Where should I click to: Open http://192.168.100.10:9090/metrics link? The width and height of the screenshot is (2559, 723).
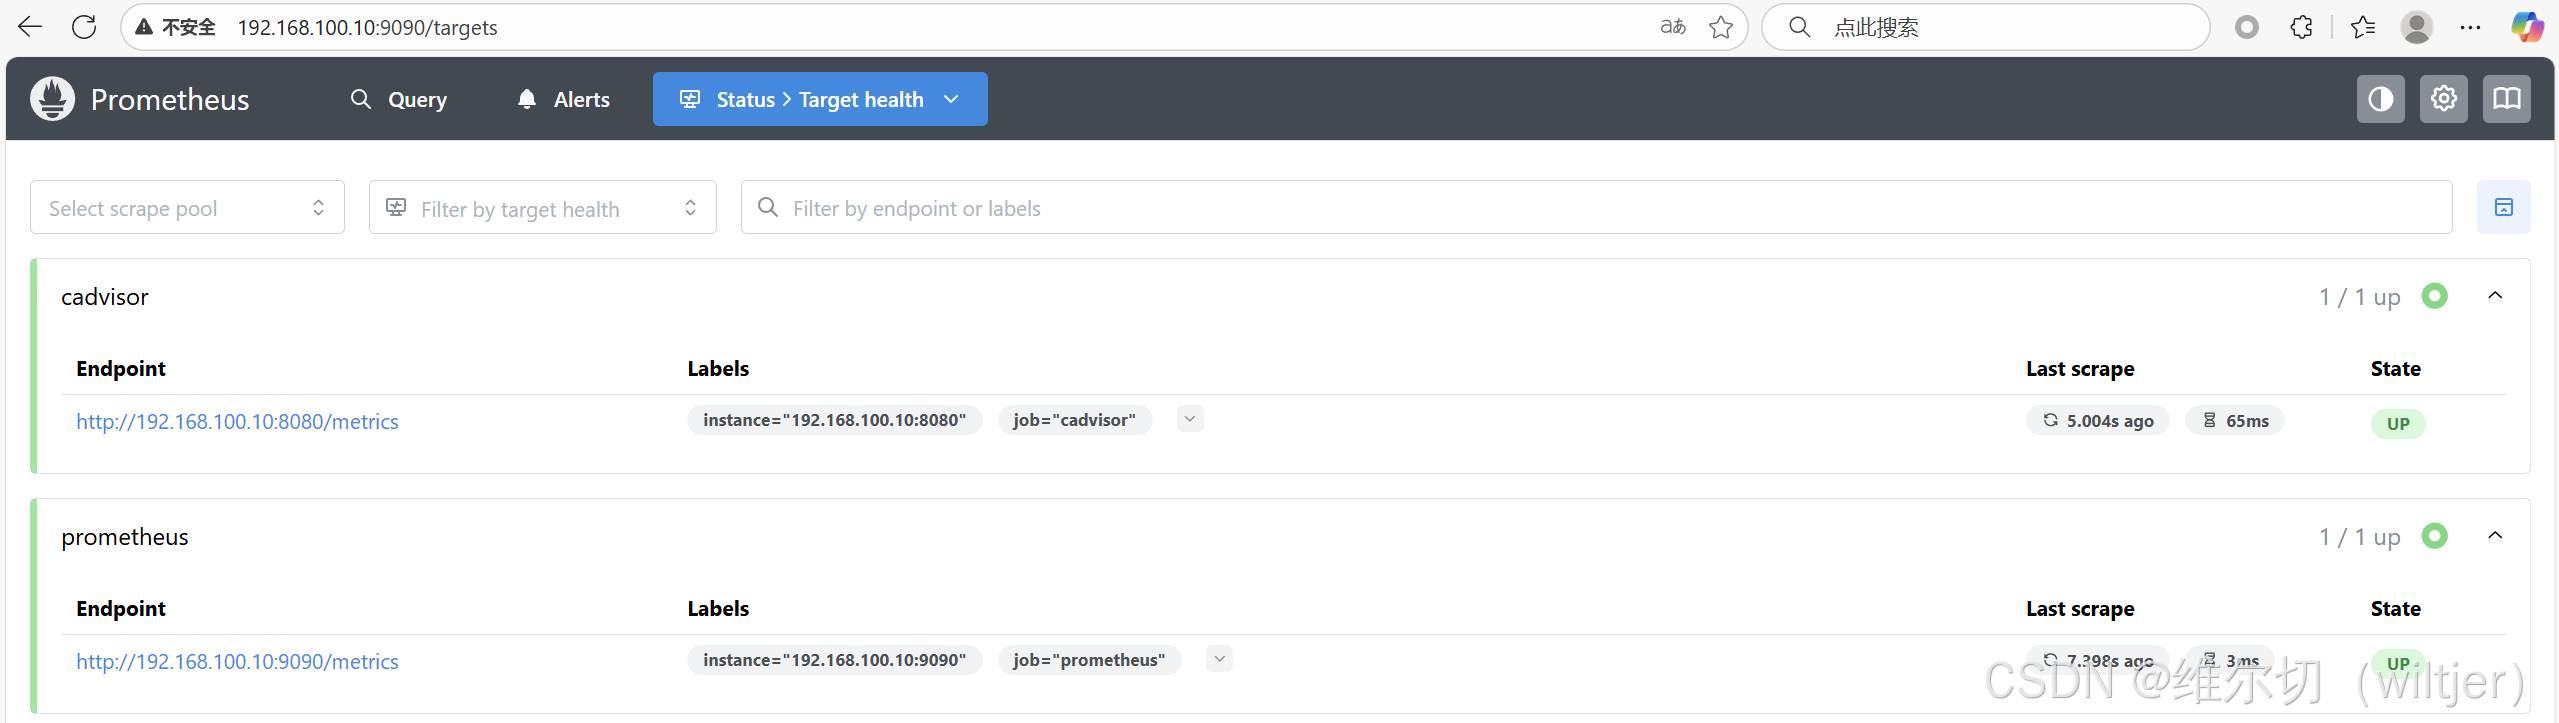tap(237, 662)
